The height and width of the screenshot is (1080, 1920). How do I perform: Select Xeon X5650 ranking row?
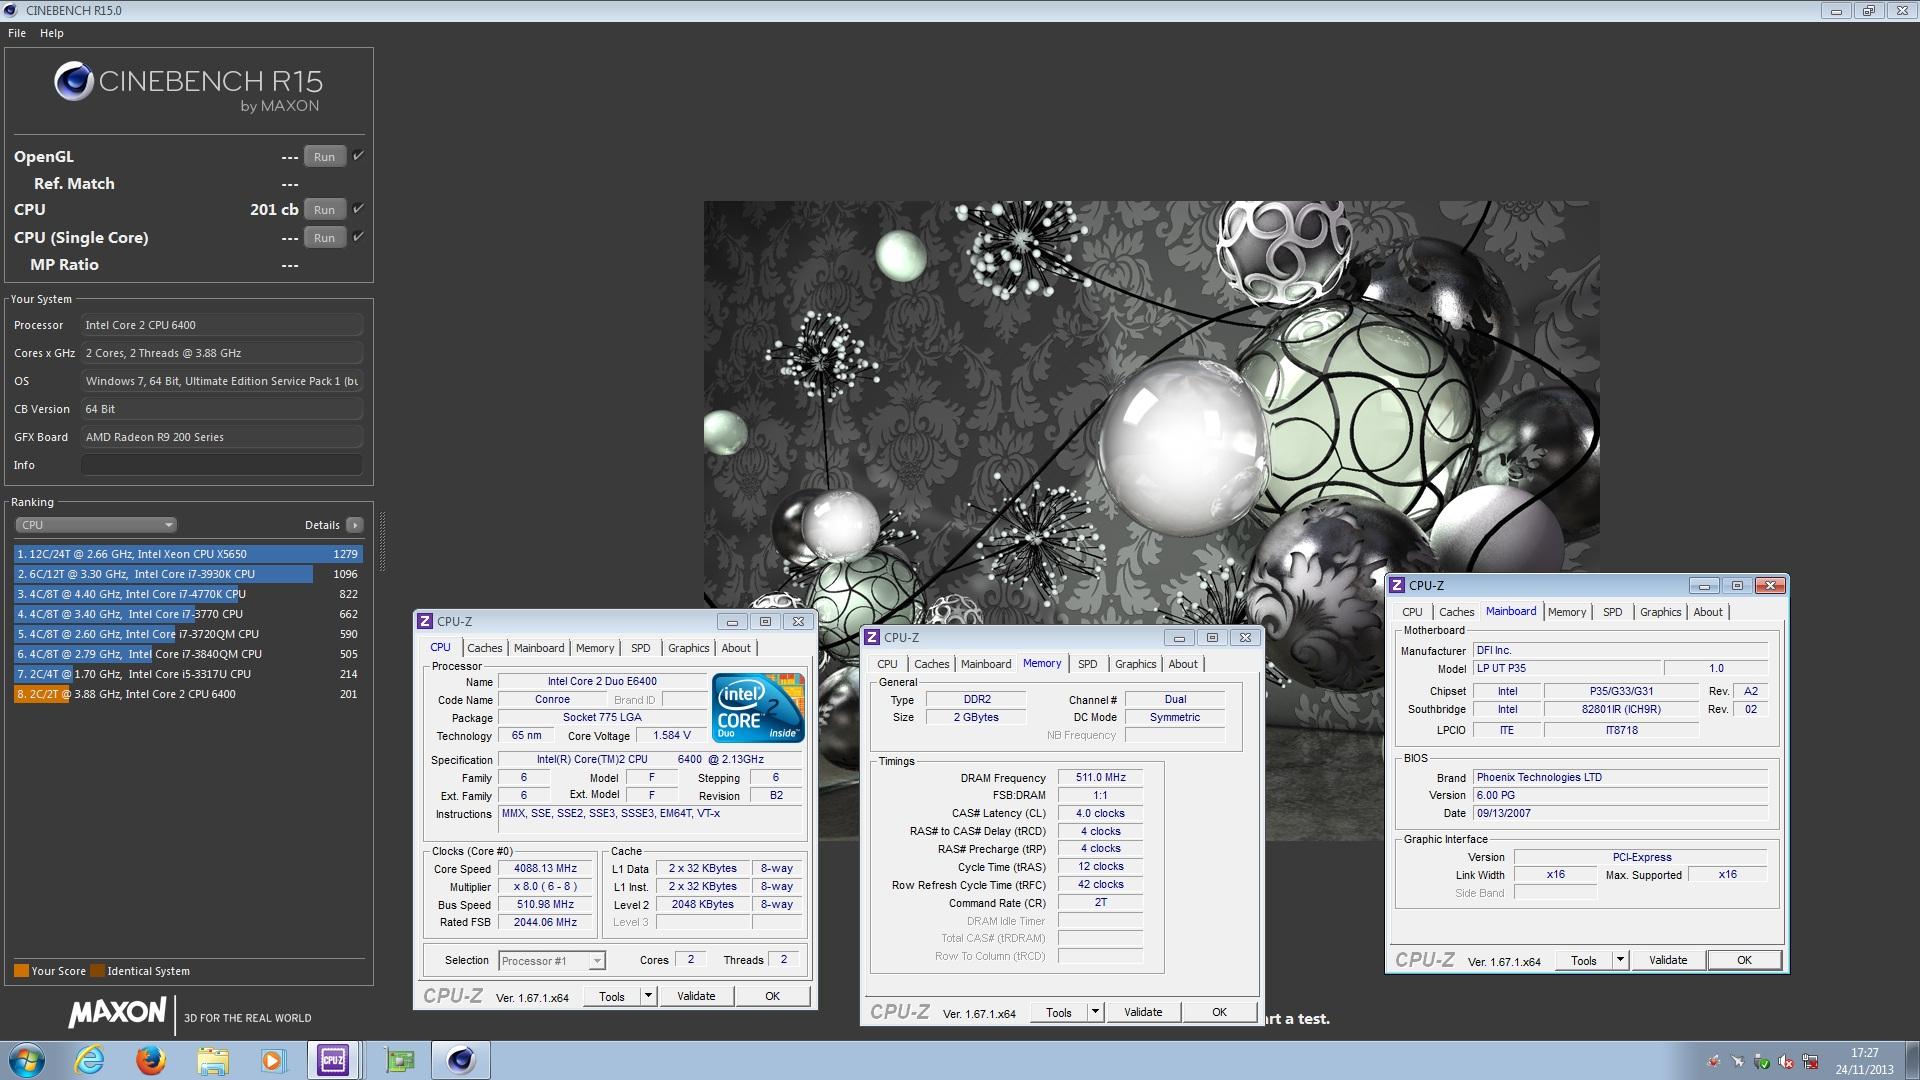tap(188, 554)
